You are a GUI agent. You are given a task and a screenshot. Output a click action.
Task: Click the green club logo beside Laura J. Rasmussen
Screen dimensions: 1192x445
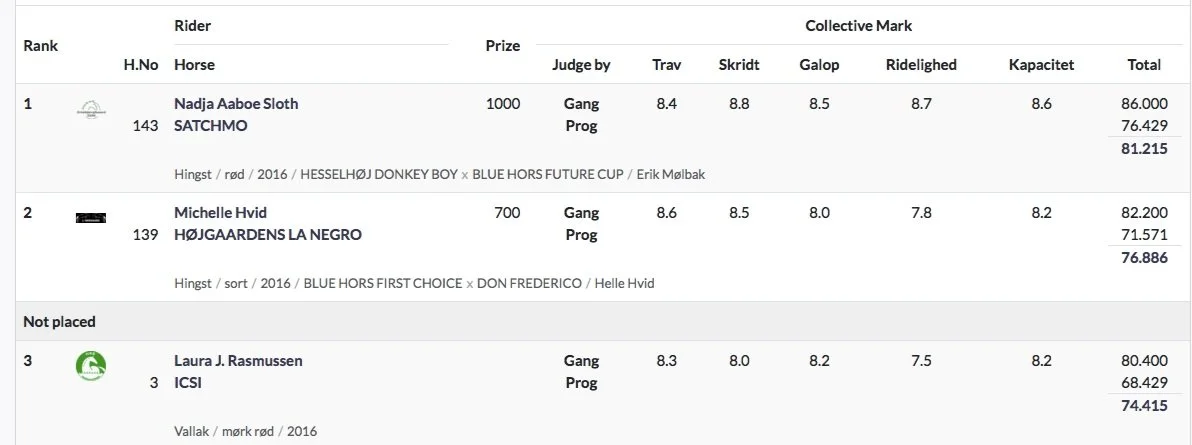[x=91, y=365]
